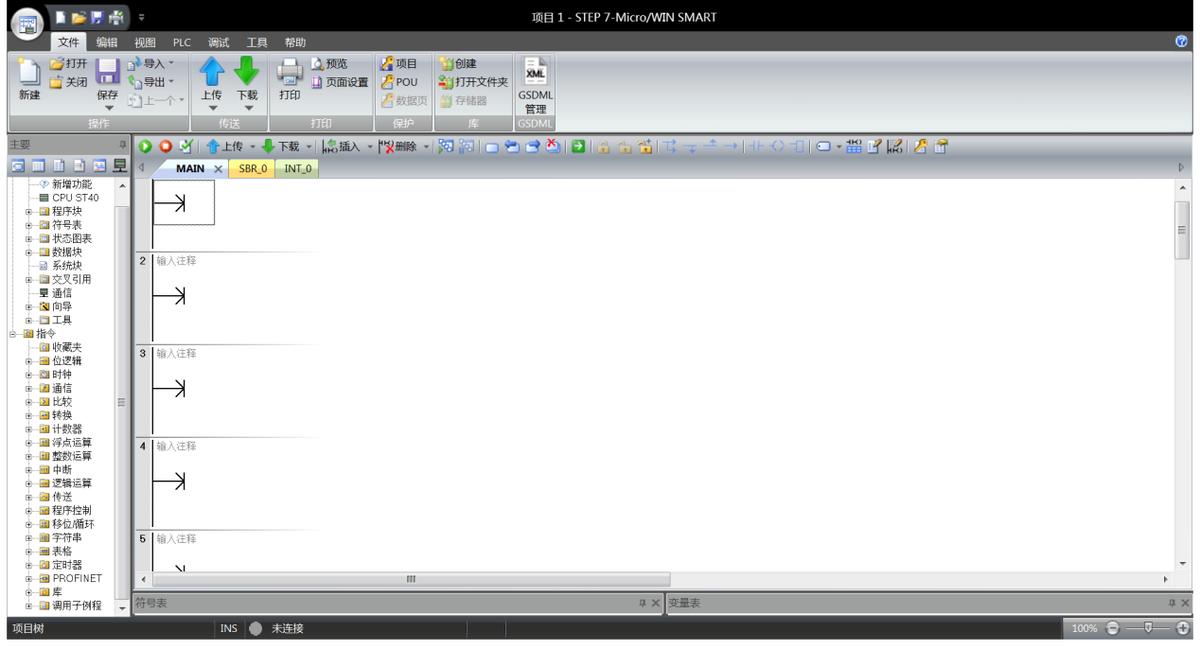Click 下载 in the editor toolbar
This screenshot has width=1200, height=646.
(282, 146)
